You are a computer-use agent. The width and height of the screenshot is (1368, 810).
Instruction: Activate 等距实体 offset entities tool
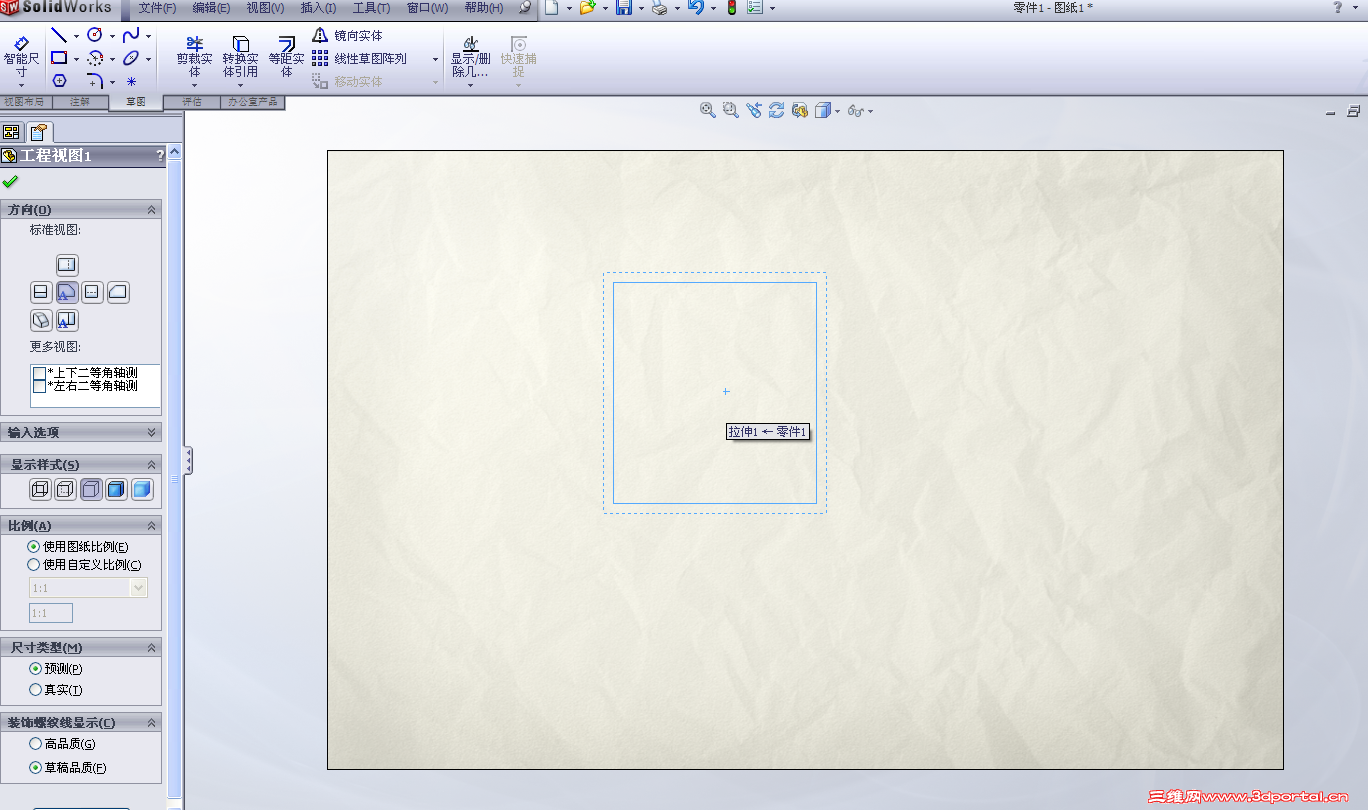(x=287, y=56)
